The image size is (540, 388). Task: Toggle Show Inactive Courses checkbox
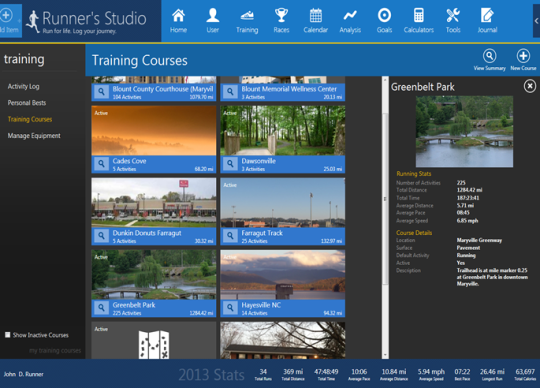pos(8,335)
